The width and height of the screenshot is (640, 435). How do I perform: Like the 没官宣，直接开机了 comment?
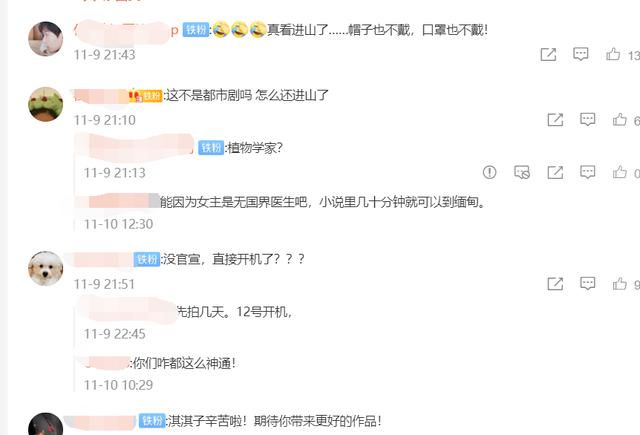pyautogui.click(x=620, y=284)
